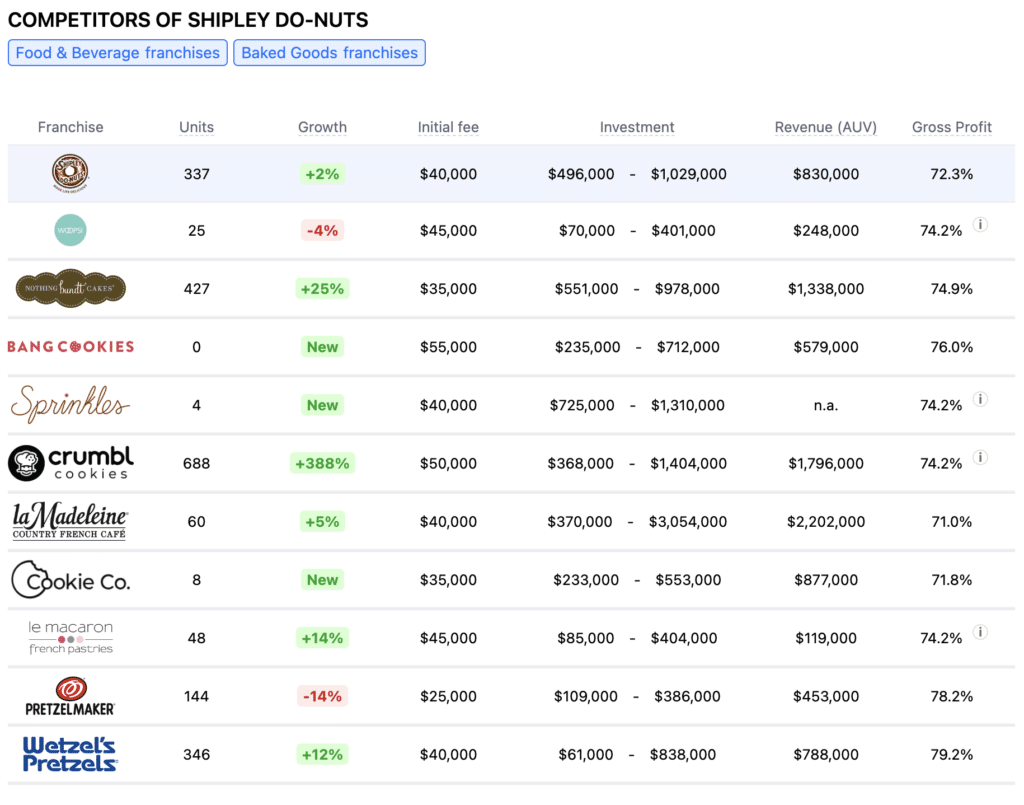The height and width of the screenshot is (805, 1024).
Task: Click the Revenue (AUV) column header
Action: (x=825, y=127)
